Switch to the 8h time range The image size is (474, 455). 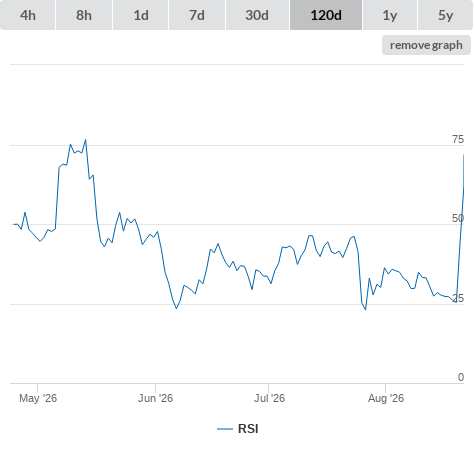tap(84, 15)
